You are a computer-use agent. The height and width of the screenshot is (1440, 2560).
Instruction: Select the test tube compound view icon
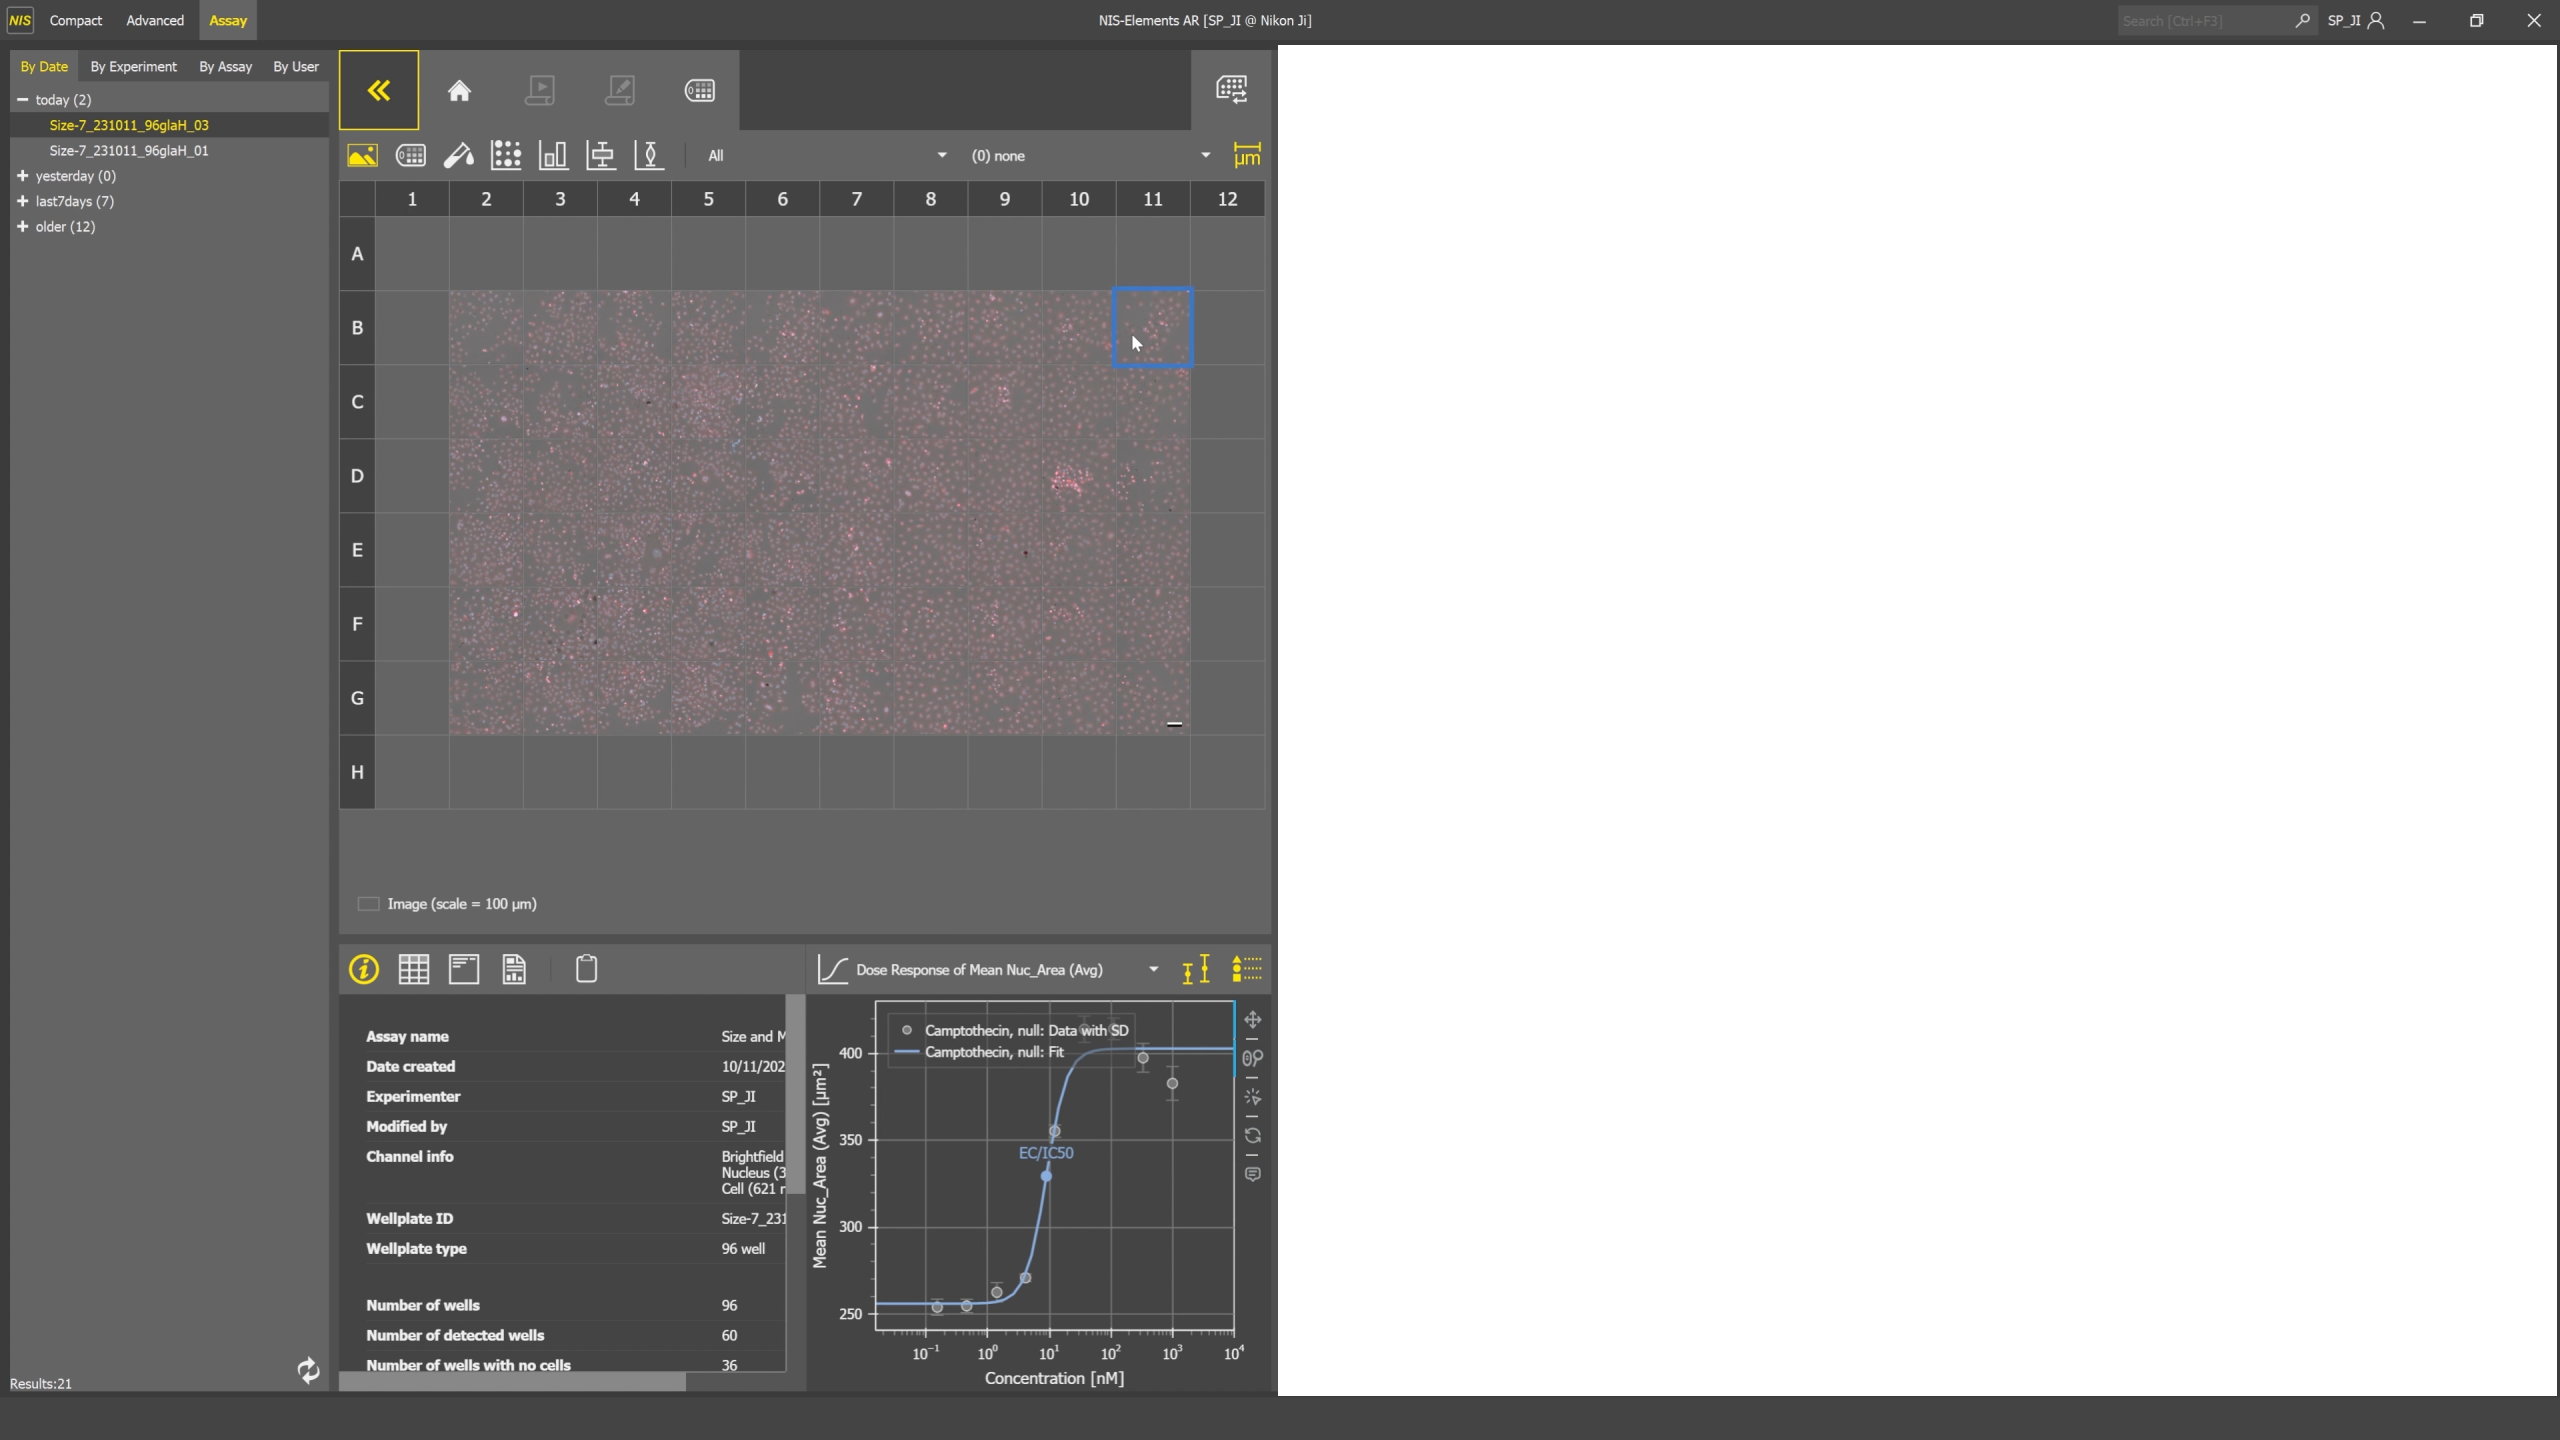click(x=459, y=155)
